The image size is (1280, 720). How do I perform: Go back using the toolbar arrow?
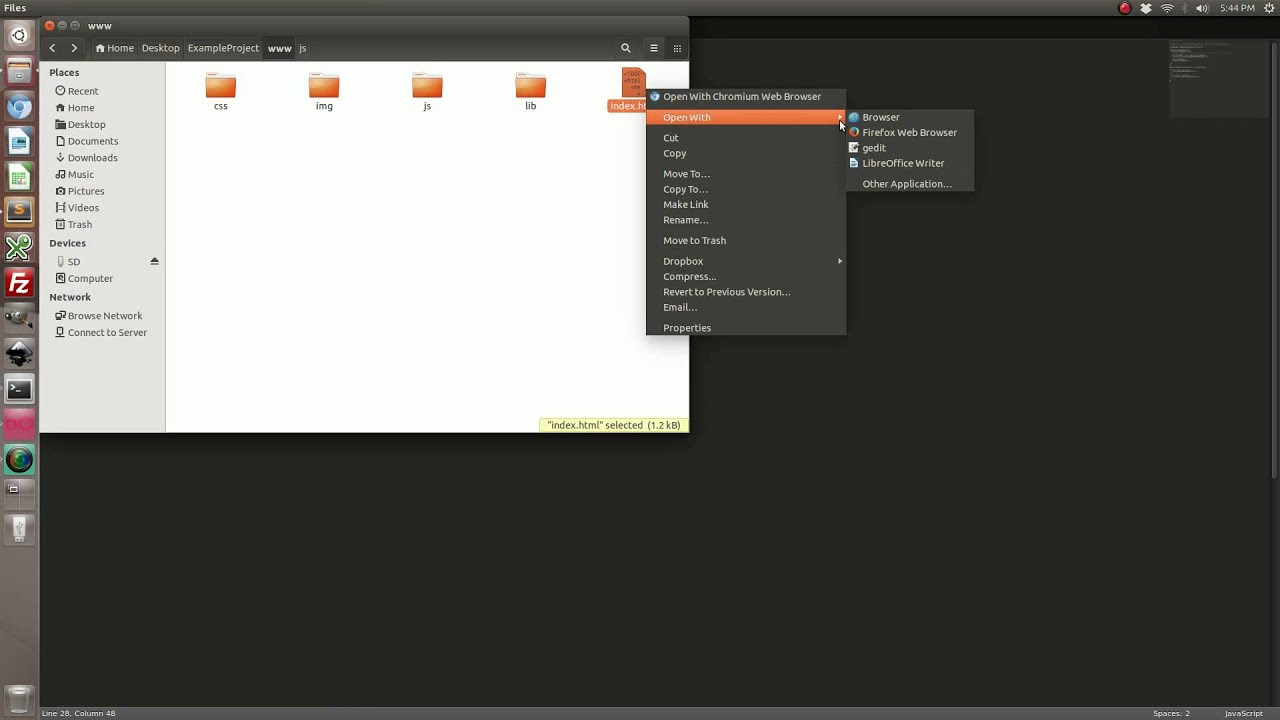52,48
